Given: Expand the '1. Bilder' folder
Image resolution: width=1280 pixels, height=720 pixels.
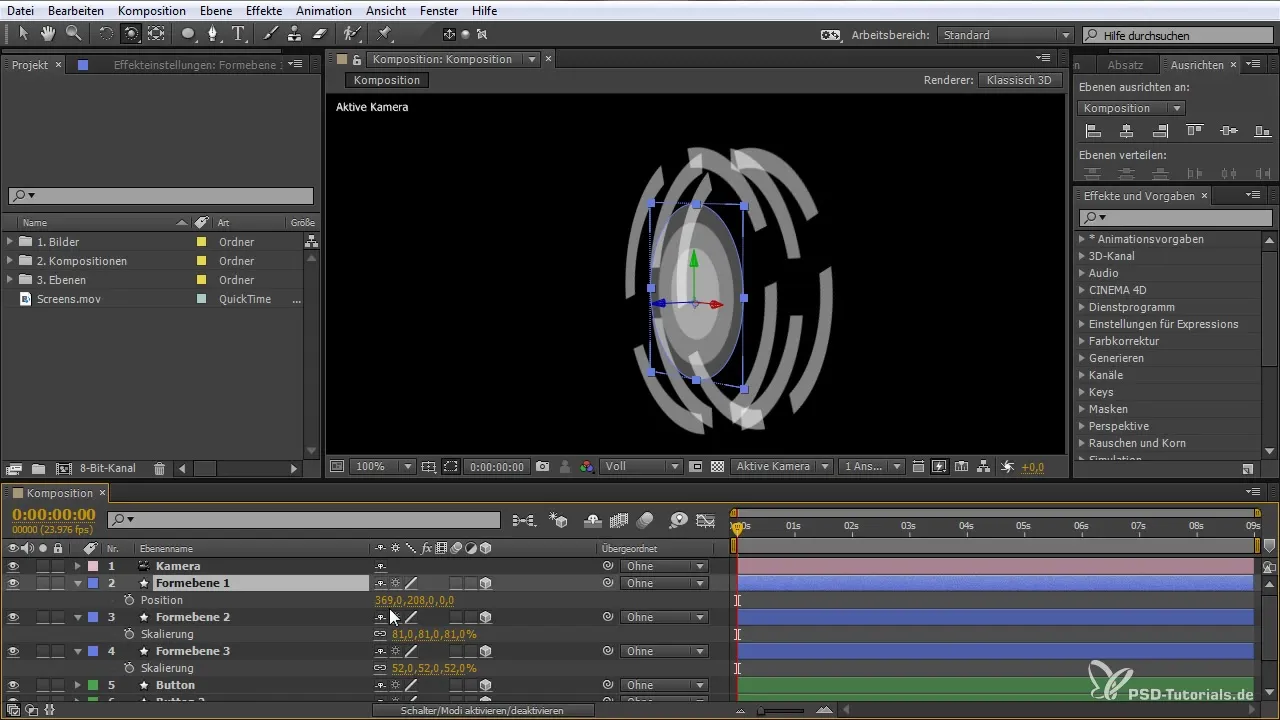Looking at the screenshot, I should coord(10,242).
